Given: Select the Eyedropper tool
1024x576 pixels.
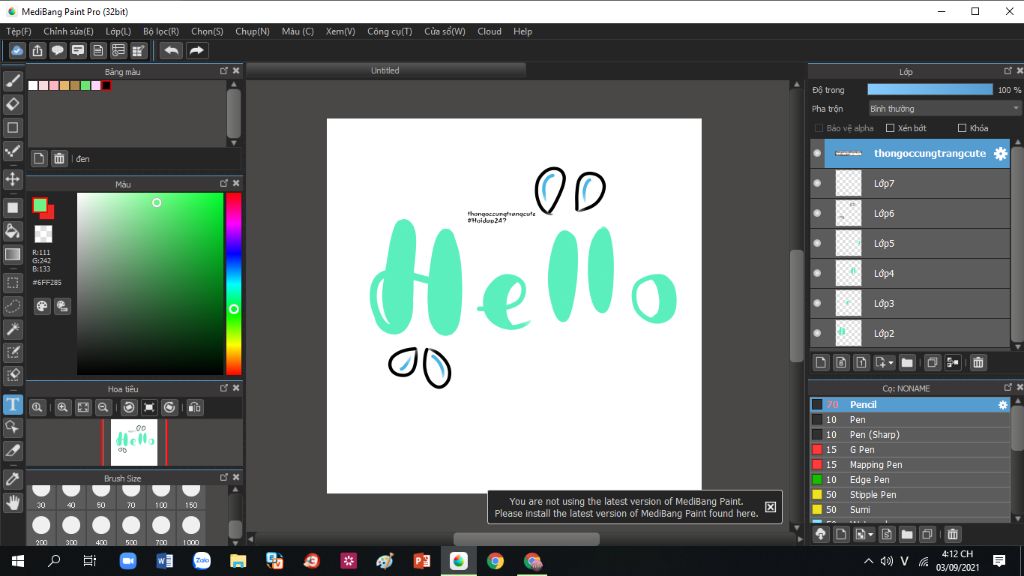Looking at the screenshot, I should click(x=12, y=479).
